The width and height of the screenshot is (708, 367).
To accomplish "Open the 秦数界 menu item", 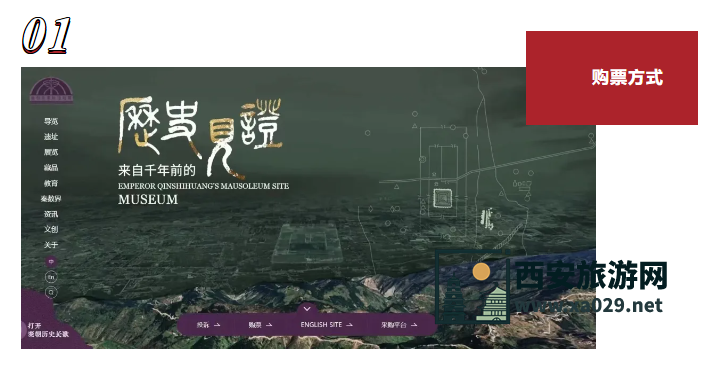I will (x=51, y=199).
